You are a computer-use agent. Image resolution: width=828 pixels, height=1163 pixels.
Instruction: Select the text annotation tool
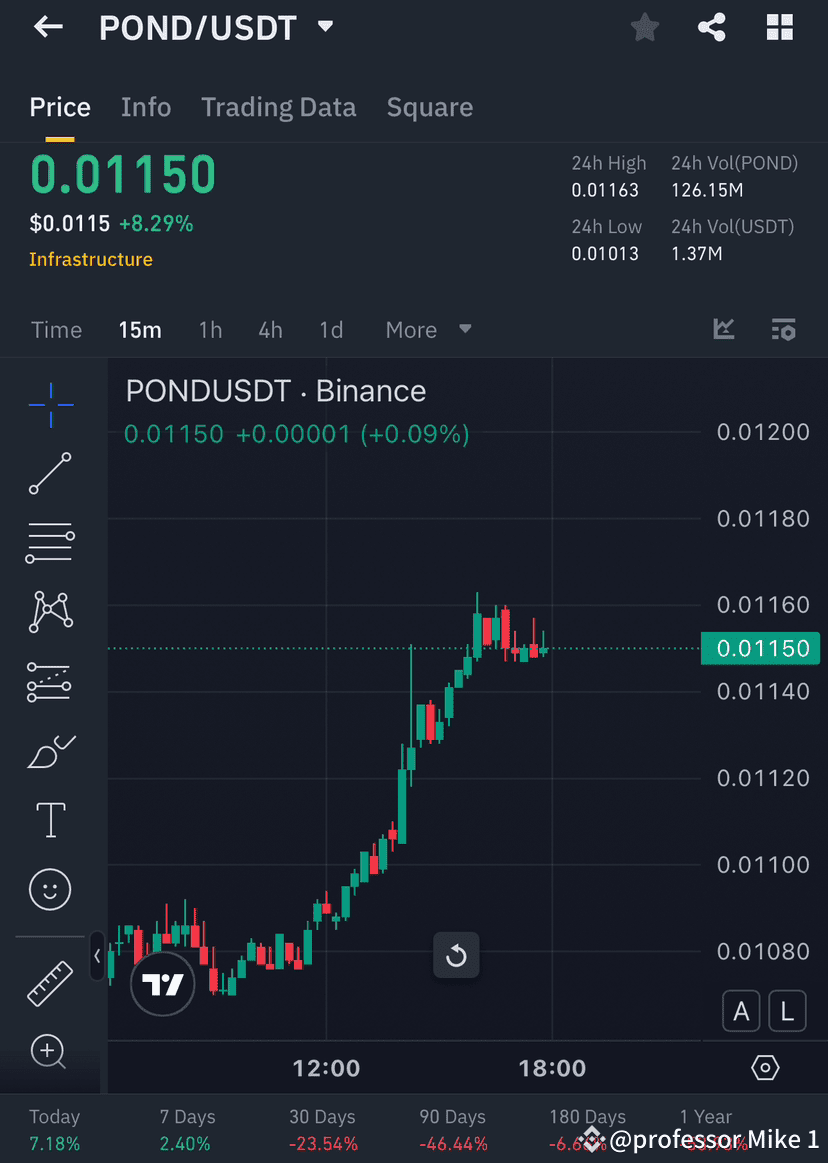[50, 819]
